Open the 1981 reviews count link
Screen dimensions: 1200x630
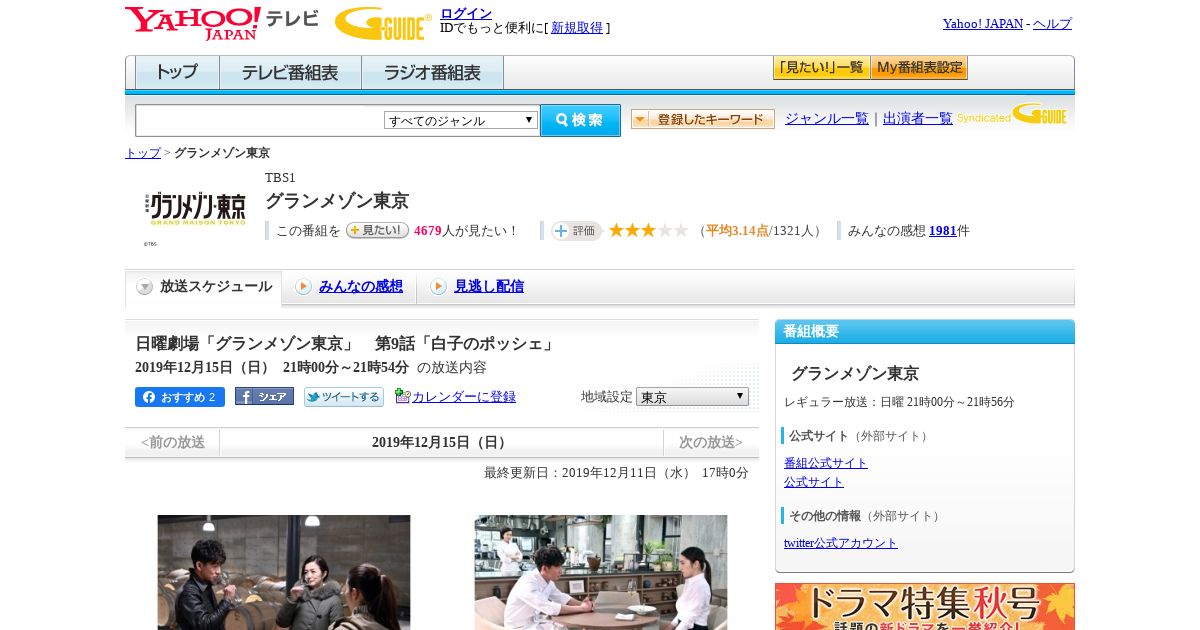[x=943, y=231]
